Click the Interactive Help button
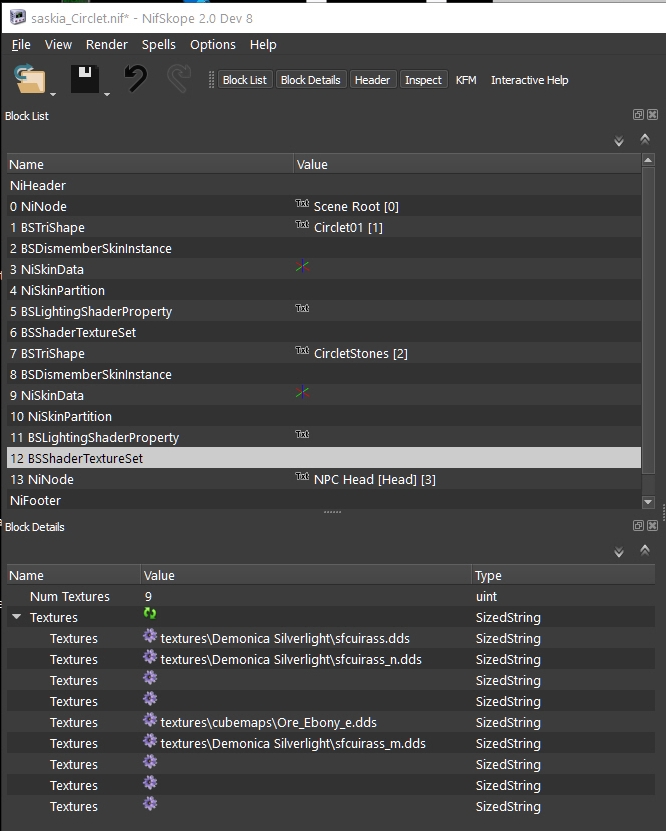The width and height of the screenshot is (666, 831). coord(529,80)
